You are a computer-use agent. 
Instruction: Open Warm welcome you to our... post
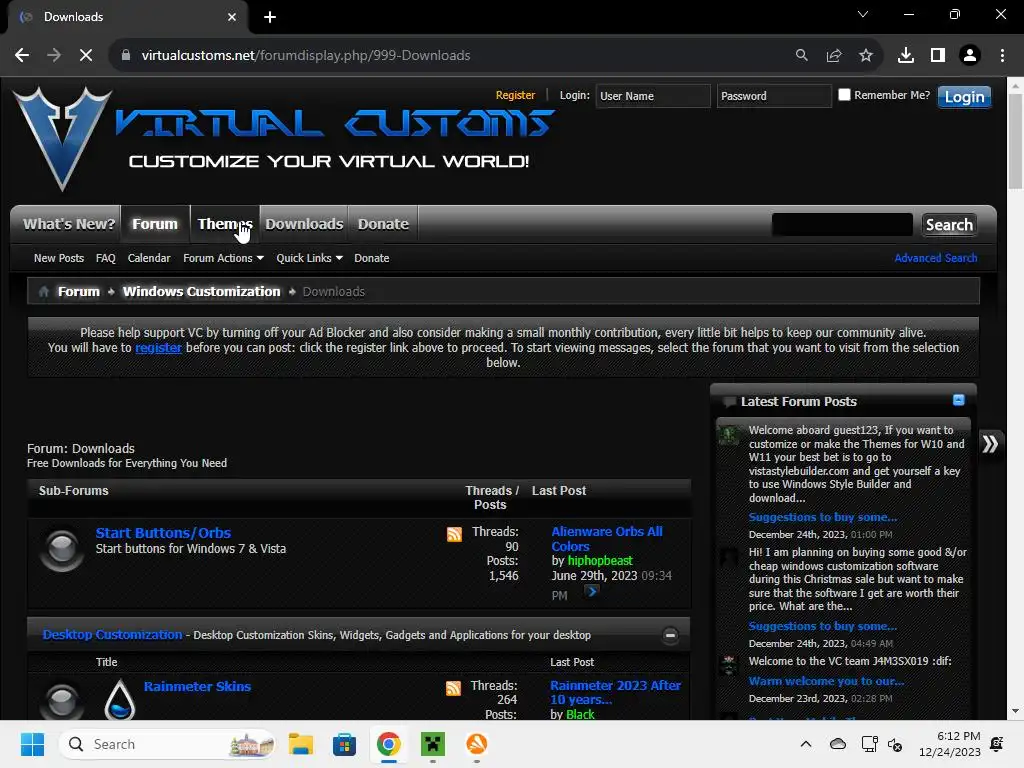coord(826,681)
